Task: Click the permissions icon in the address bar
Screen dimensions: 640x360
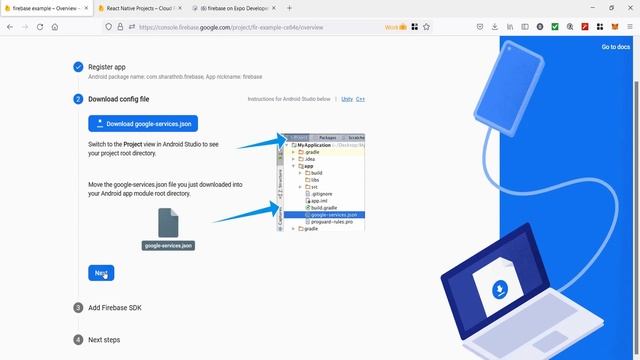Action: 132,27
